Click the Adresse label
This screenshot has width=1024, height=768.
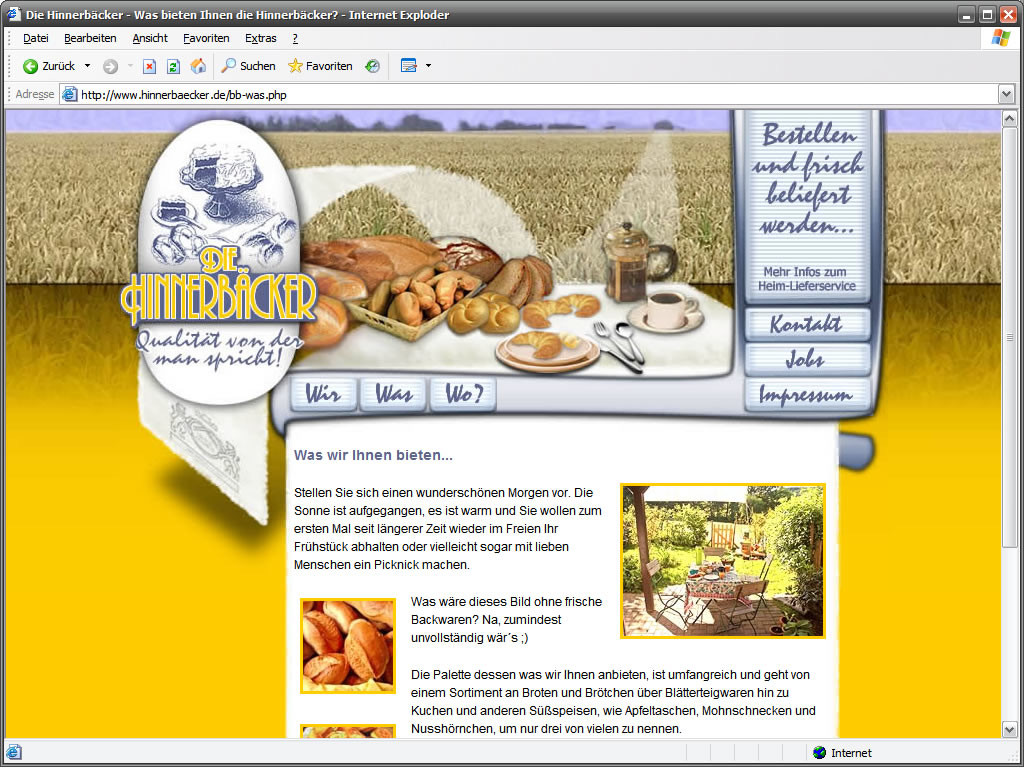click(35, 95)
